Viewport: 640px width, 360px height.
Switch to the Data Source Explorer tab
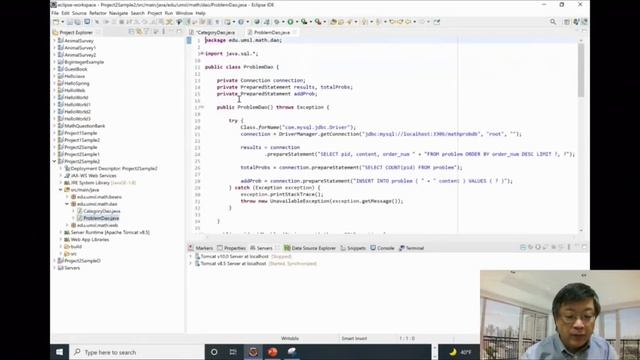(x=310, y=248)
